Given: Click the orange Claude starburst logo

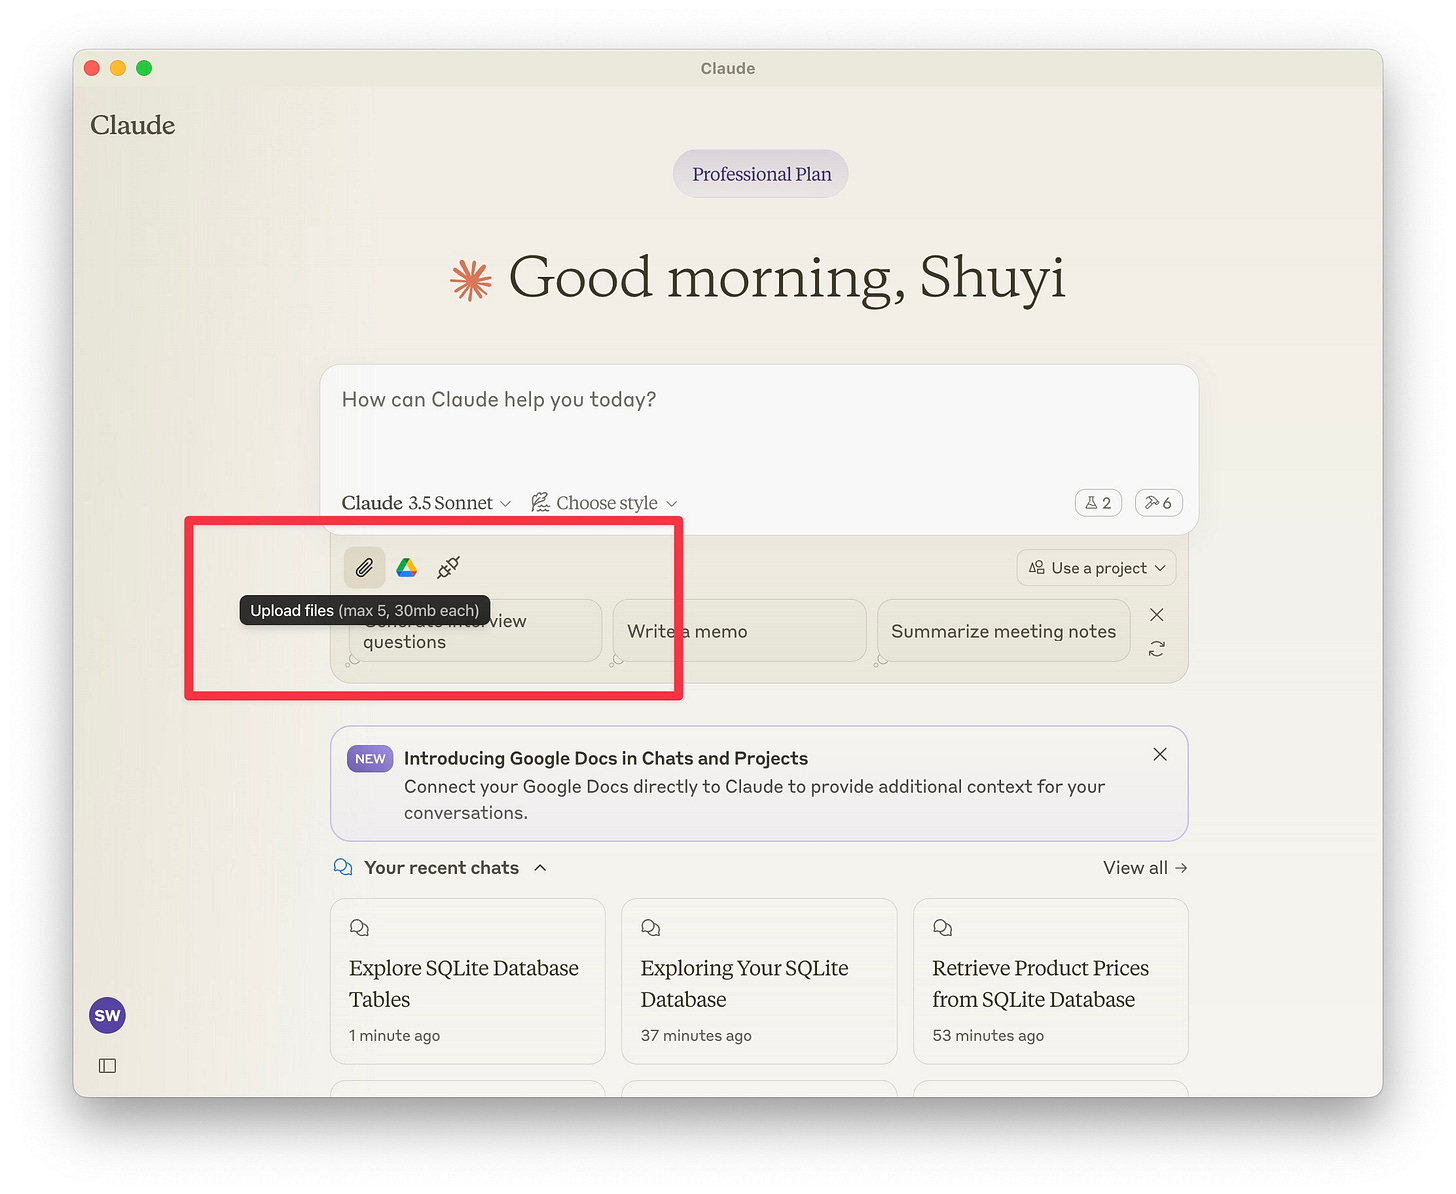Looking at the screenshot, I should tap(471, 280).
